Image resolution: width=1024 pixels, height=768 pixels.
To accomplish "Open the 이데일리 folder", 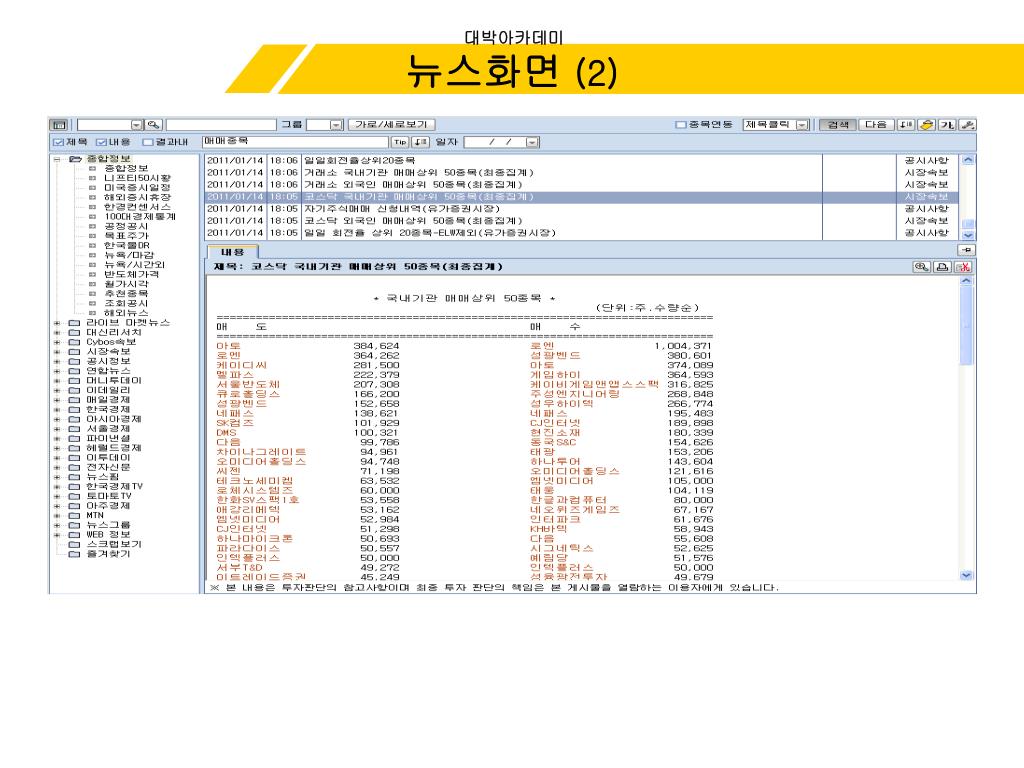I will coord(108,390).
